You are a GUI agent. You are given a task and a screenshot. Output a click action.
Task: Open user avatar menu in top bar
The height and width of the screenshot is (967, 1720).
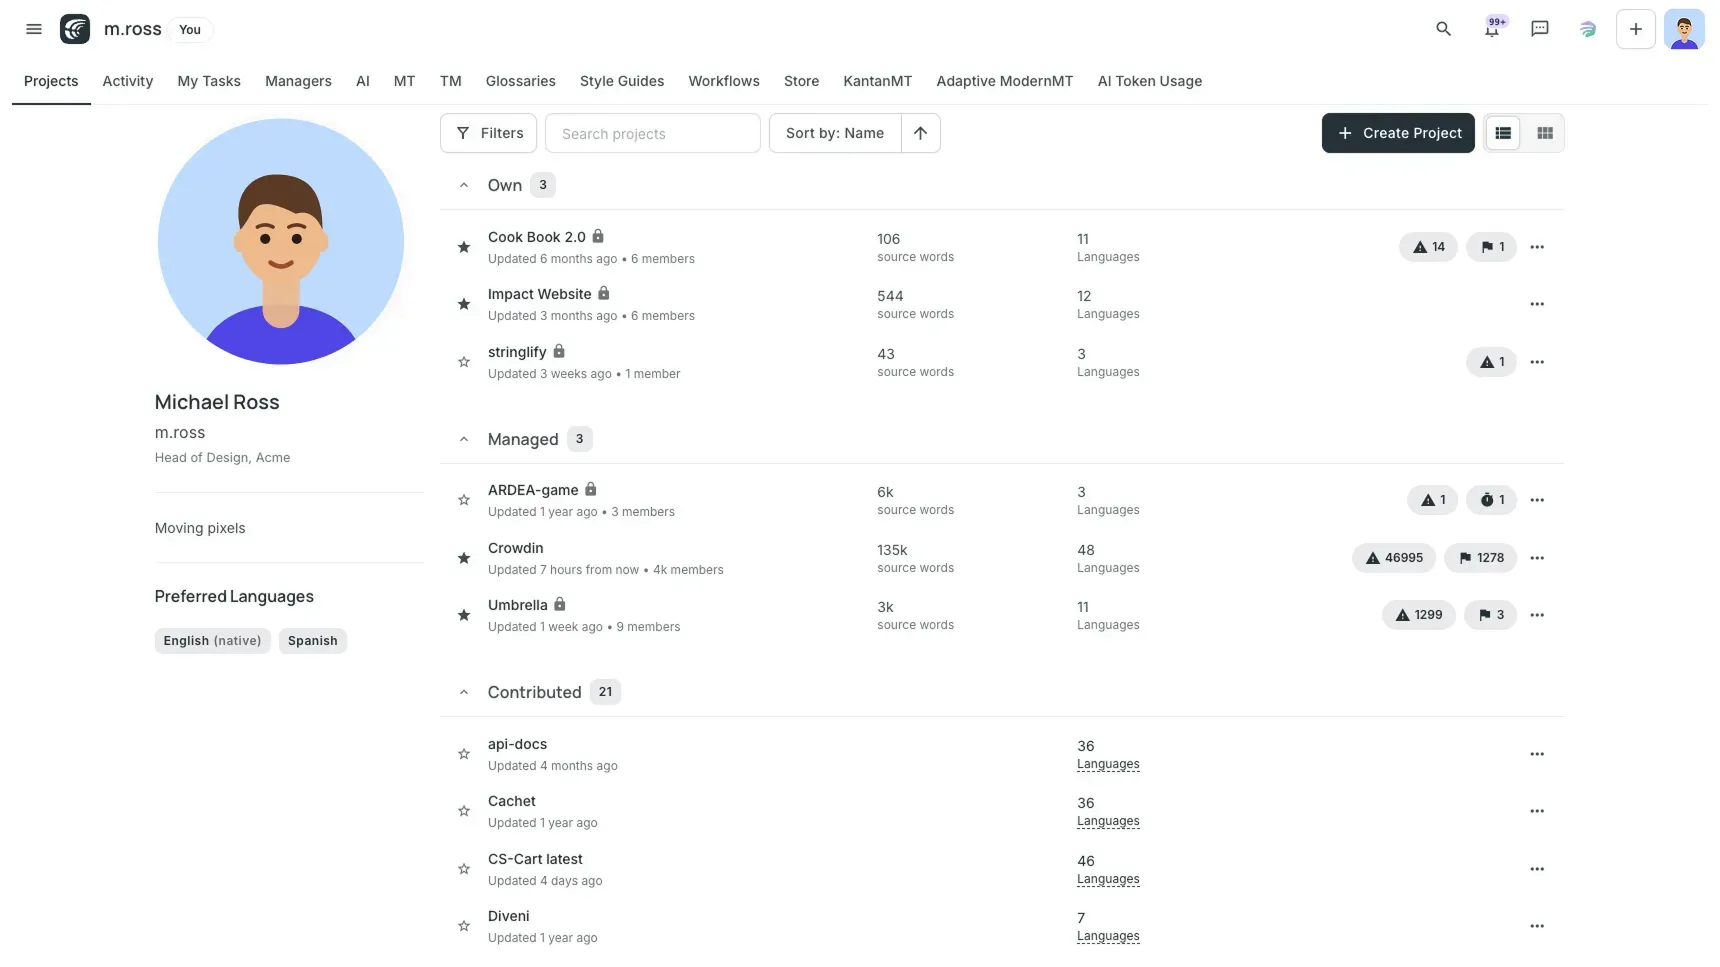coord(1684,29)
